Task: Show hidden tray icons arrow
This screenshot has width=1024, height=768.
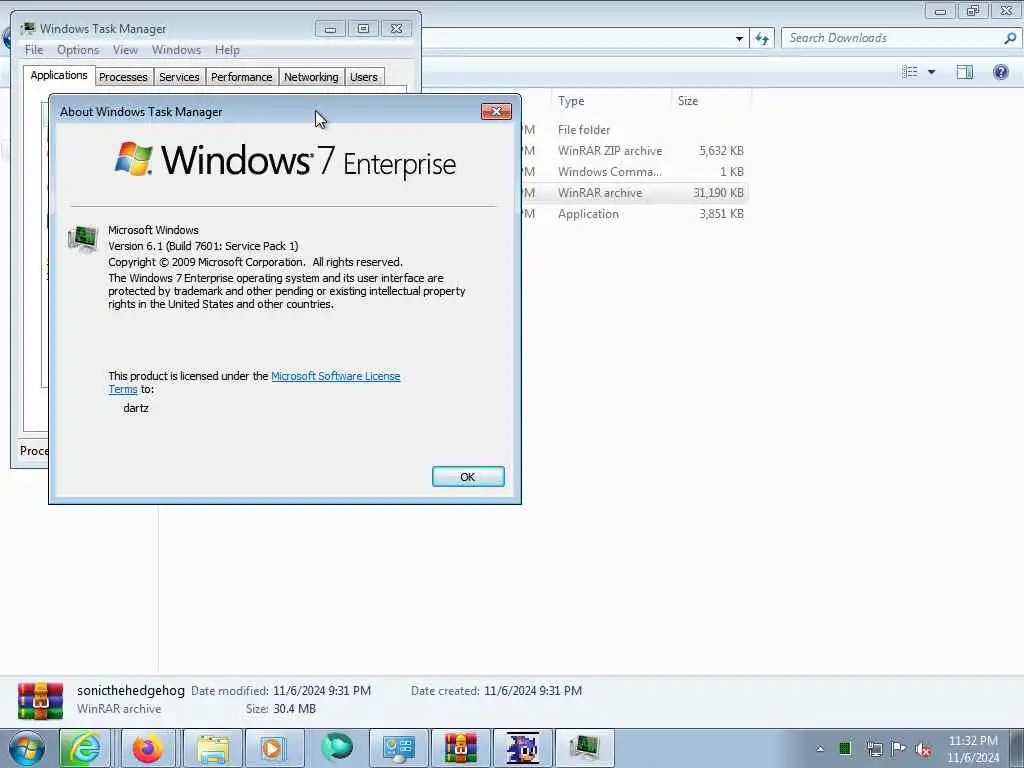Action: [820, 749]
